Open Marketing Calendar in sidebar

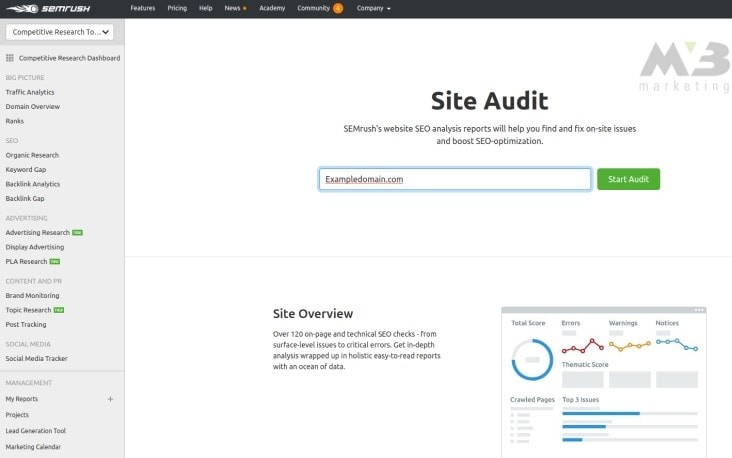coord(33,447)
